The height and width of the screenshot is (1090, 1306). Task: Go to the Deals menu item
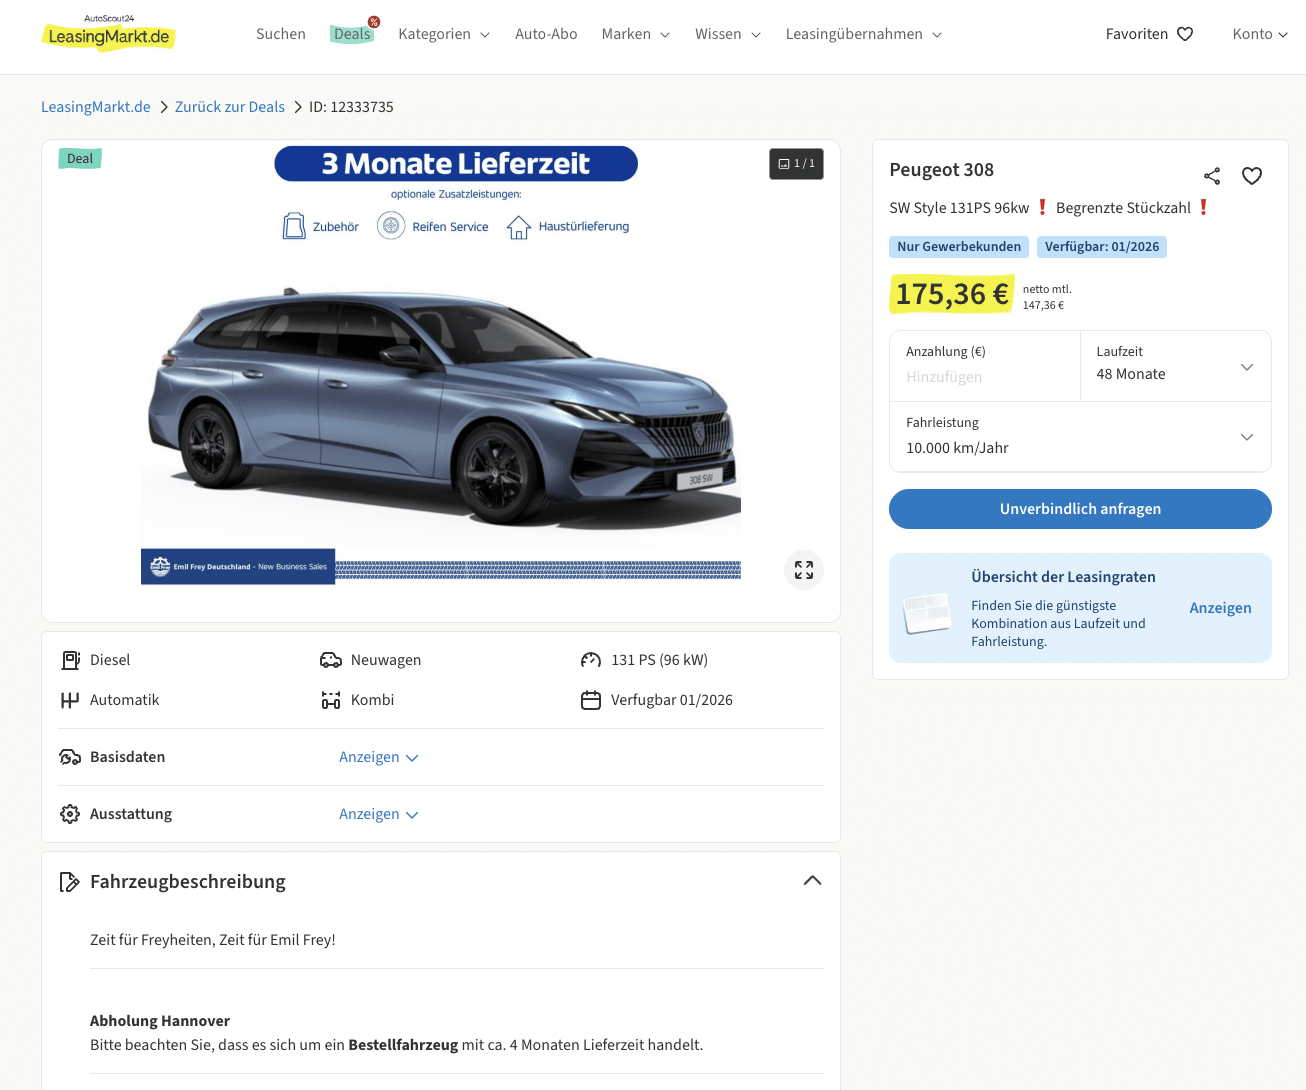pos(352,34)
